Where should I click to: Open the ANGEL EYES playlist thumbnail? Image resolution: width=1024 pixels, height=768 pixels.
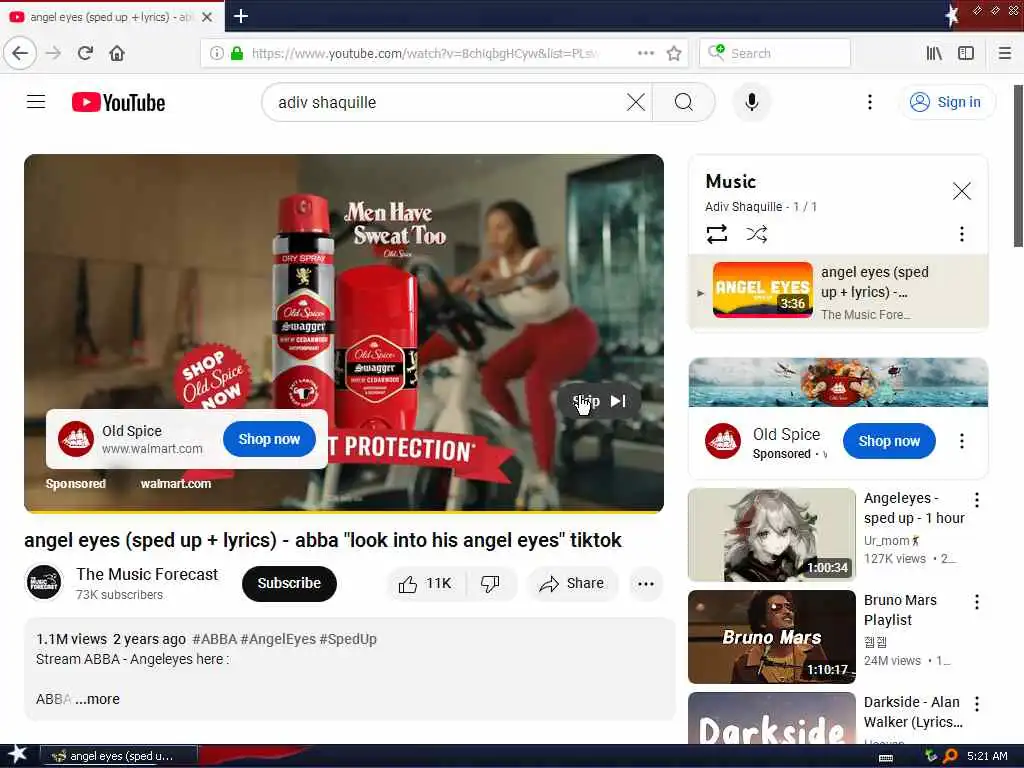tap(763, 289)
